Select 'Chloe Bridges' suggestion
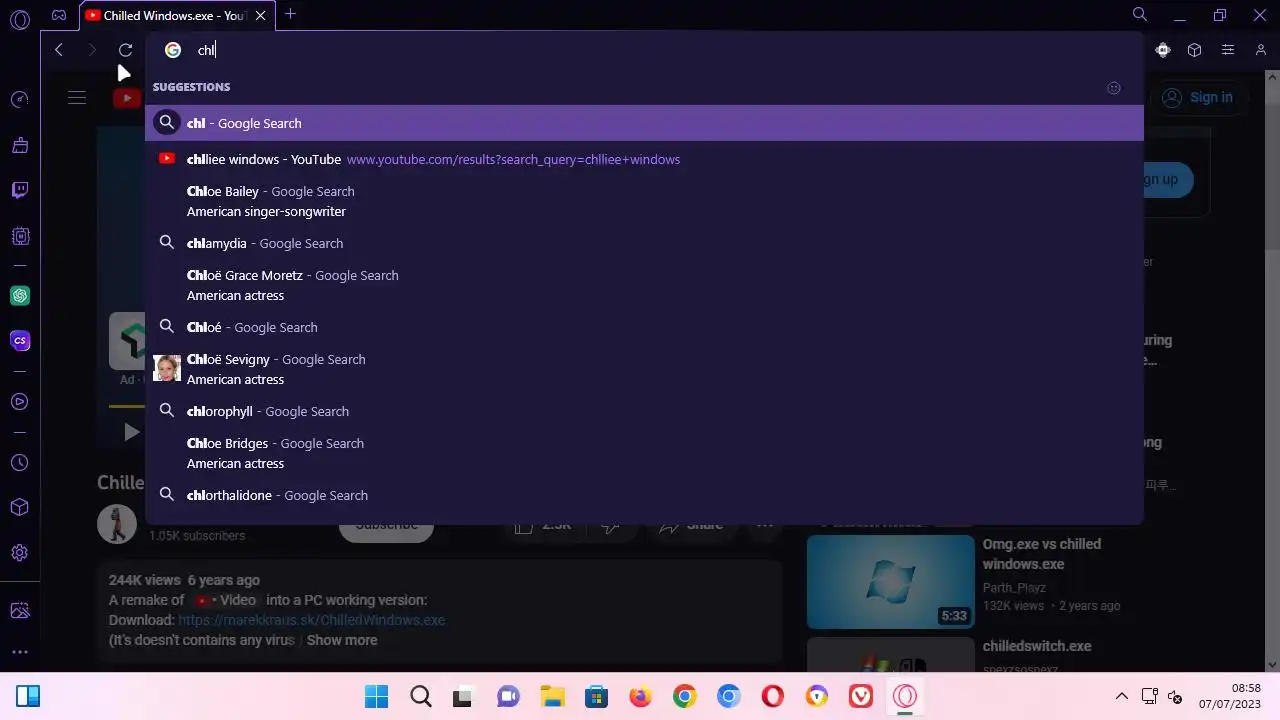The image size is (1280, 720). point(644,453)
